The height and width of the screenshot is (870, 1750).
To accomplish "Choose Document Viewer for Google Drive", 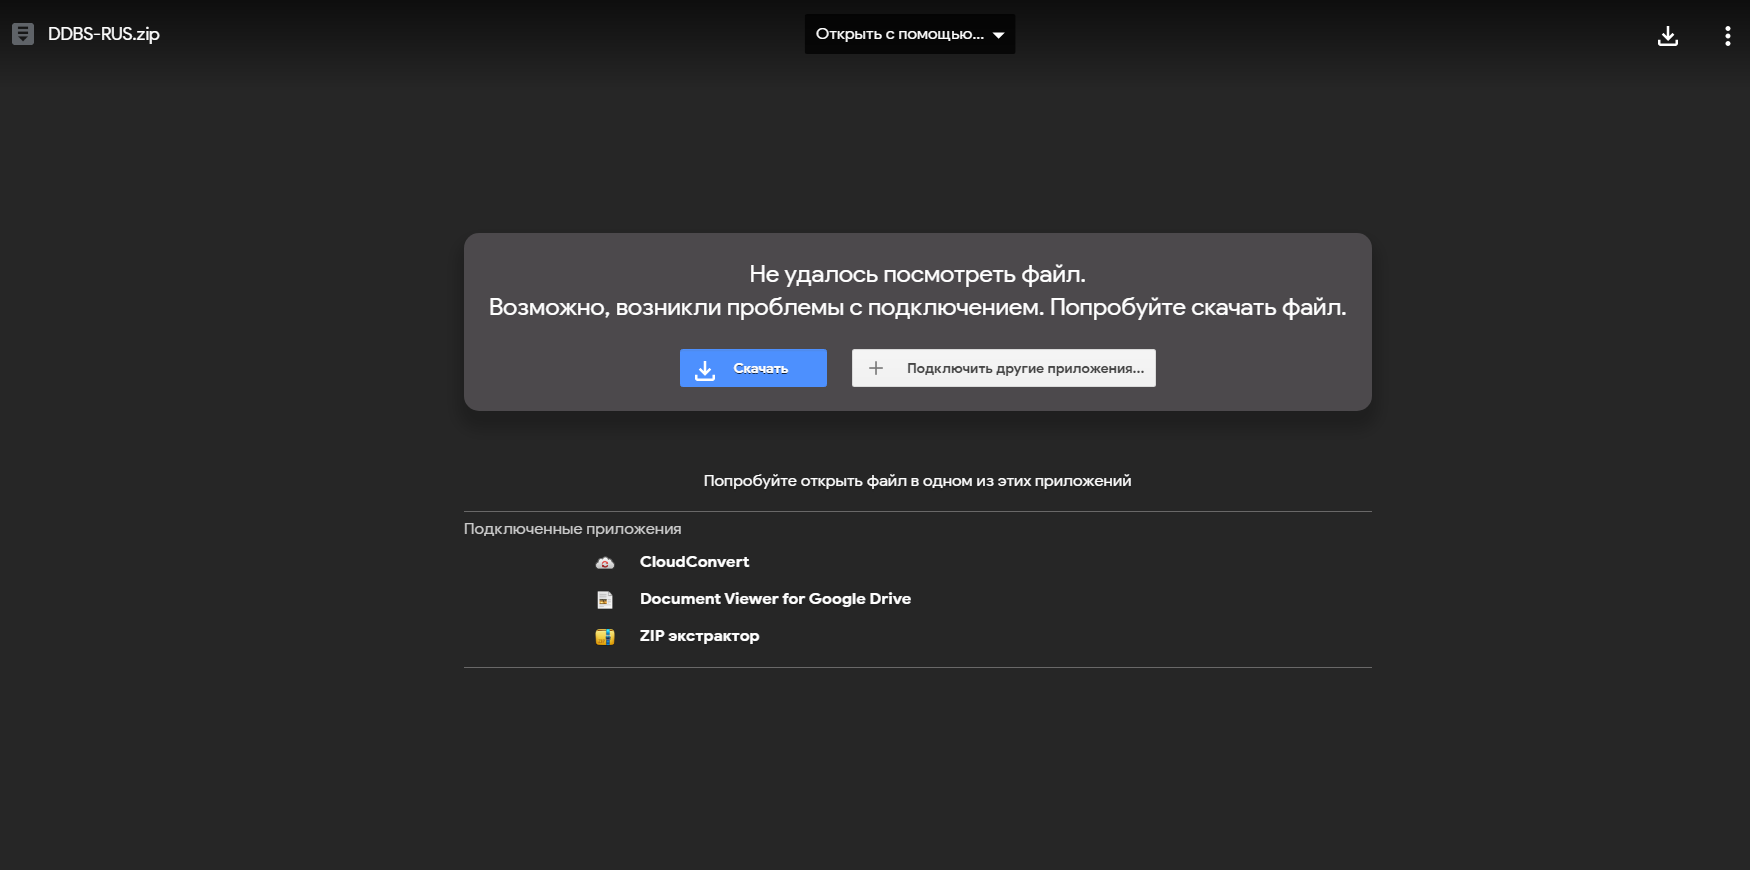I will click(775, 599).
